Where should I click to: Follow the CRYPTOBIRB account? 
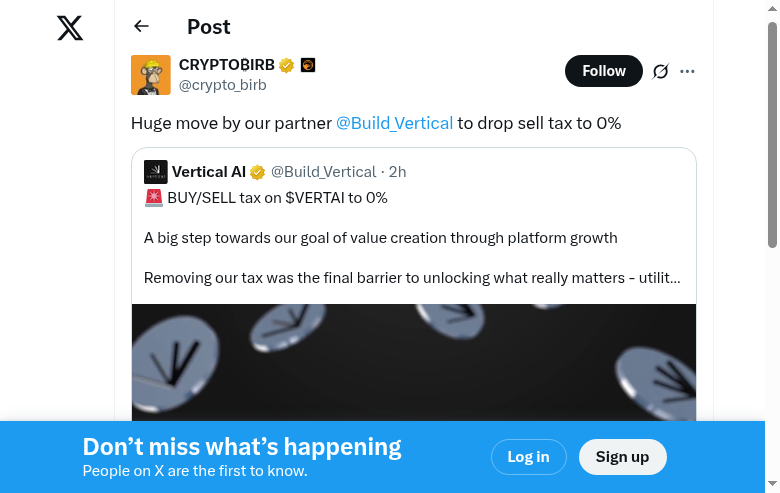(604, 71)
